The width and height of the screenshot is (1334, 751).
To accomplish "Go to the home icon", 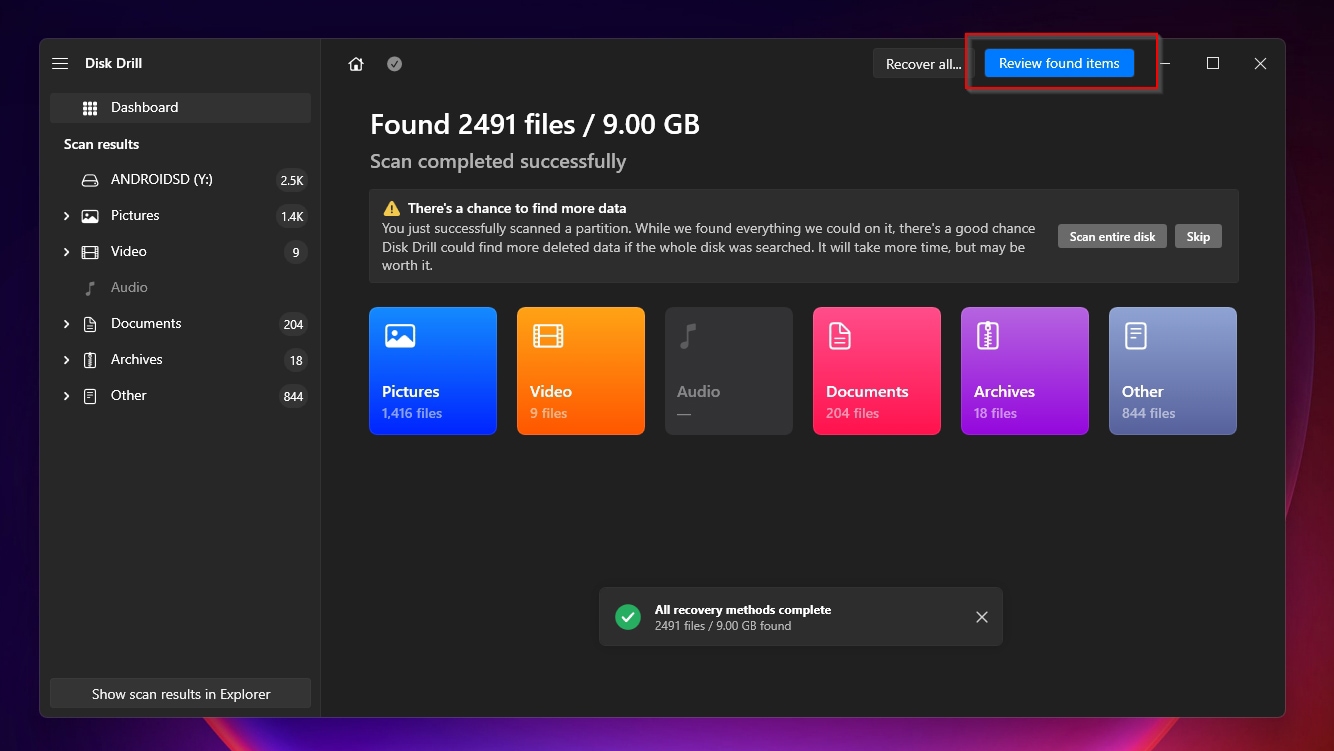I will [356, 64].
